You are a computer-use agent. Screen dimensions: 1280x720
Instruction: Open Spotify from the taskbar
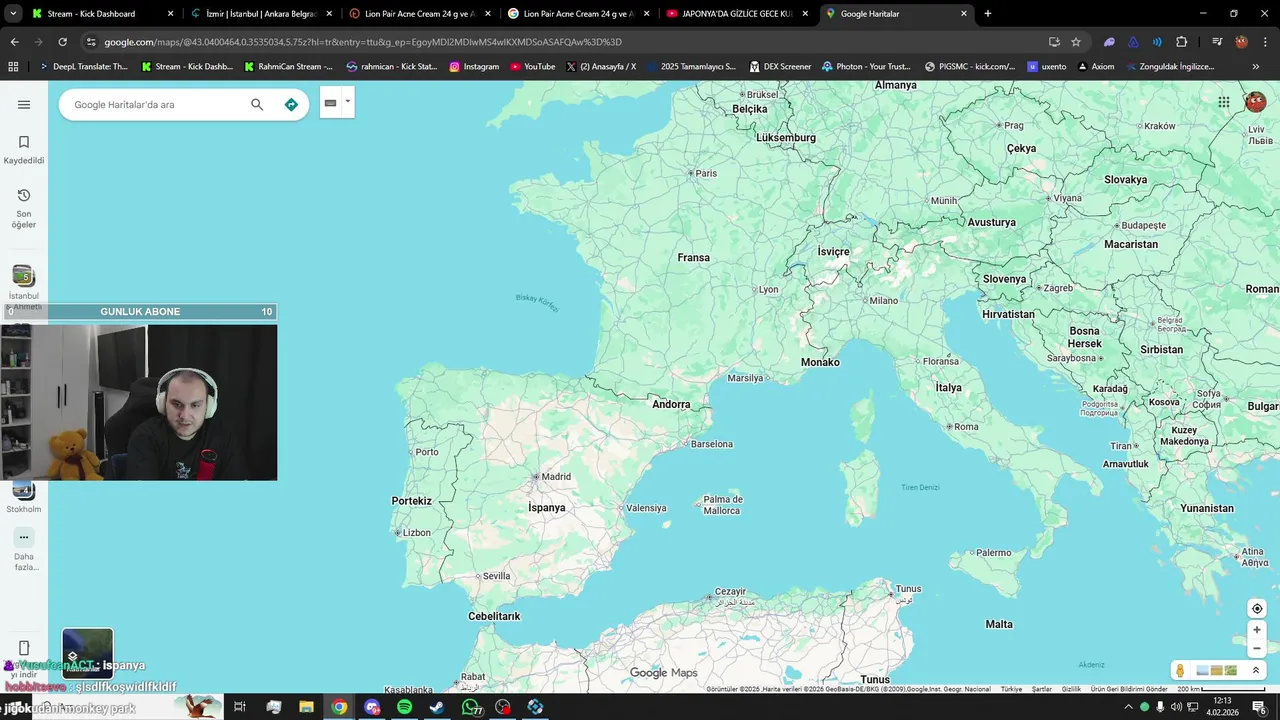click(404, 707)
